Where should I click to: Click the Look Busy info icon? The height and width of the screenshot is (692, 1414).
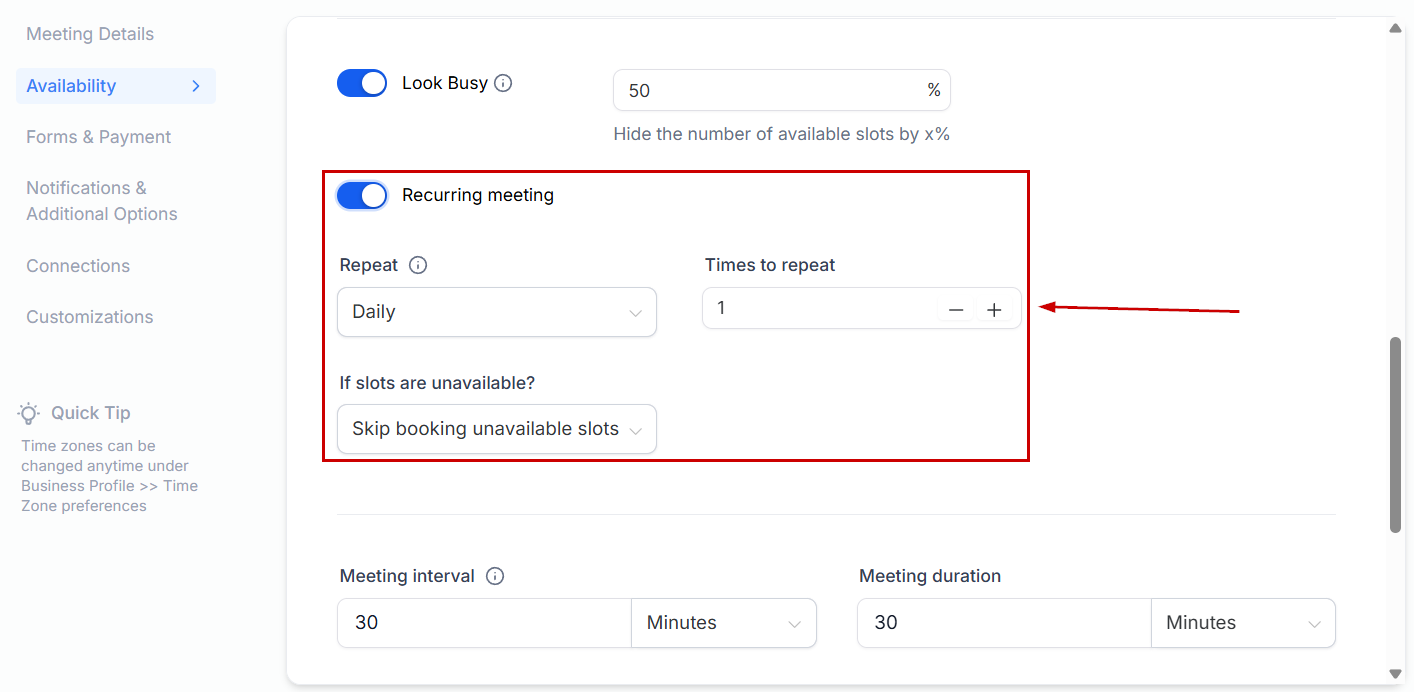(x=503, y=83)
